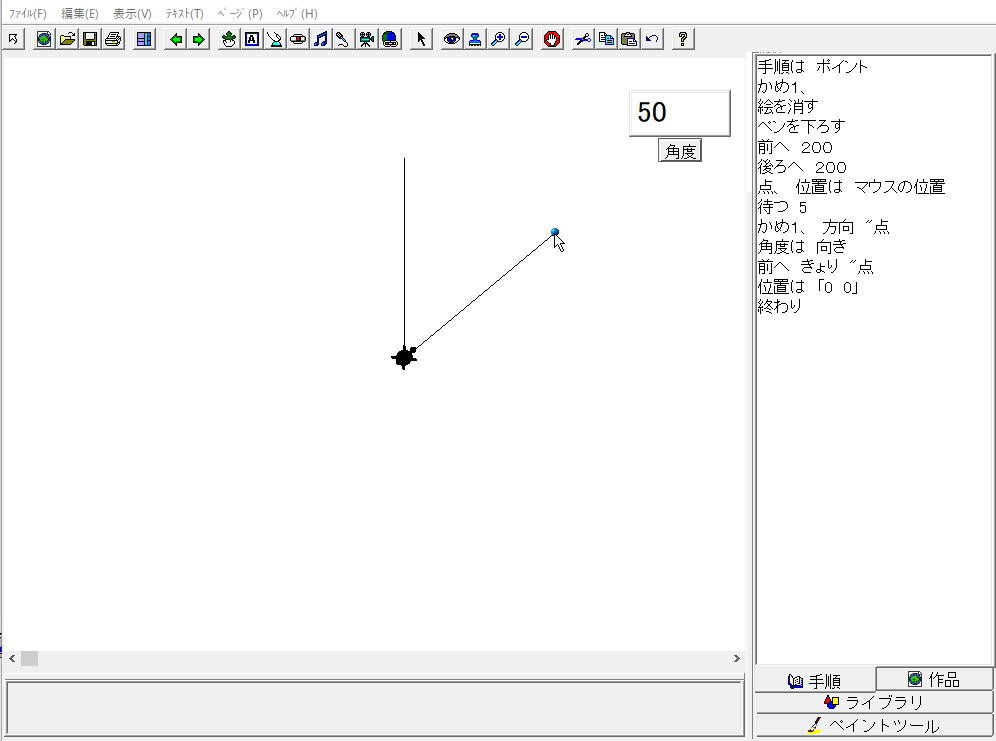Expand the ペイントツール panel
Image resolution: width=996 pixels, height=741 pixels.
point(874,726)
